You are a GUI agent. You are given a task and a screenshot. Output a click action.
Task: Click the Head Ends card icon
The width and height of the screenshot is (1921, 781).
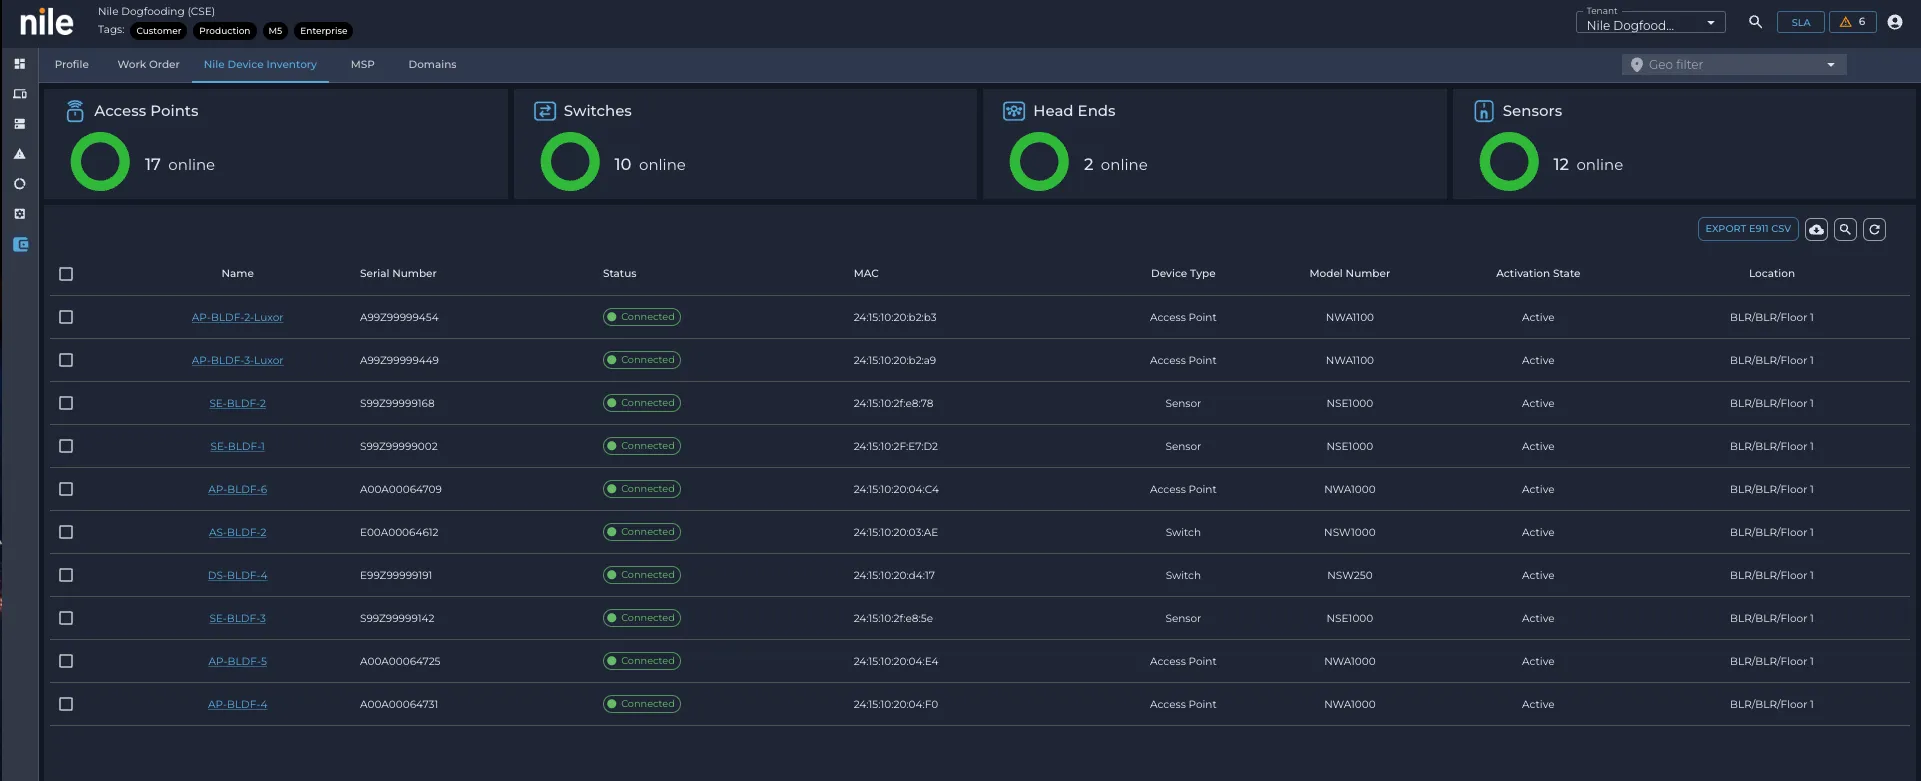pos(1014,111)
